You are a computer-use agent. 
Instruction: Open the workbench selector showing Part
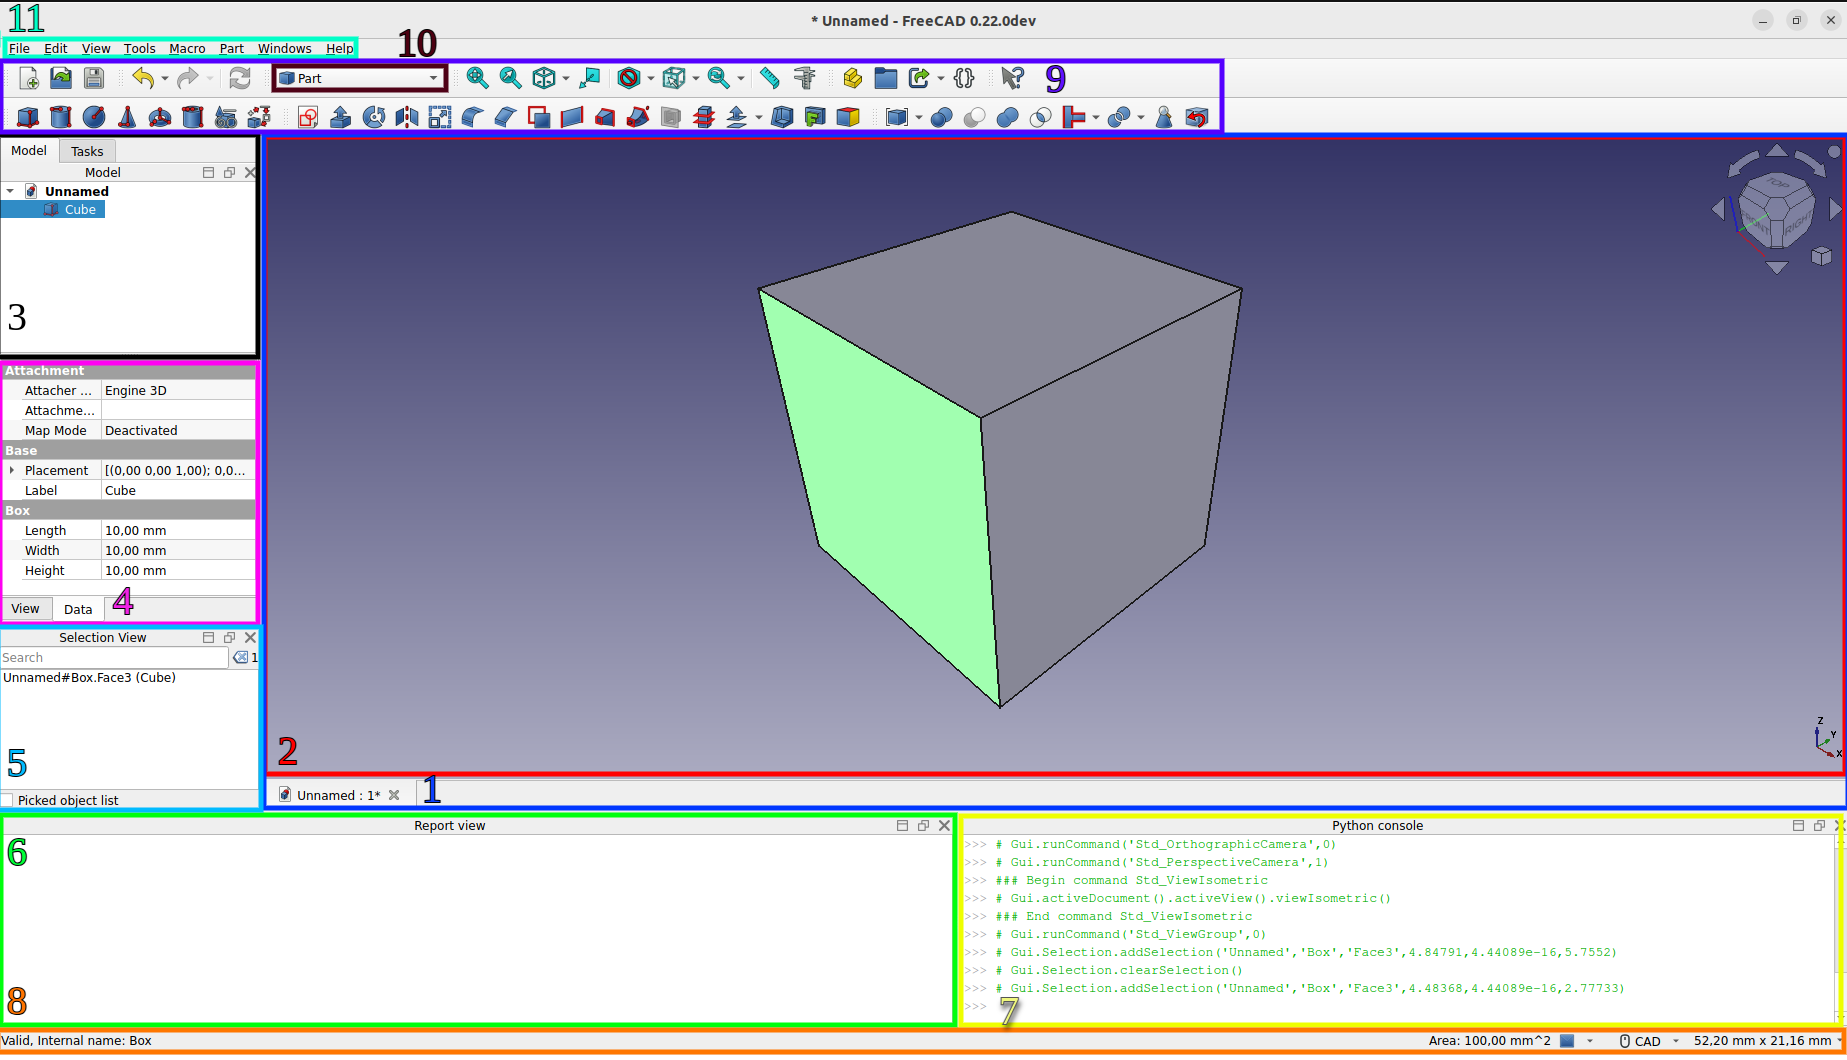pos(358,78)
